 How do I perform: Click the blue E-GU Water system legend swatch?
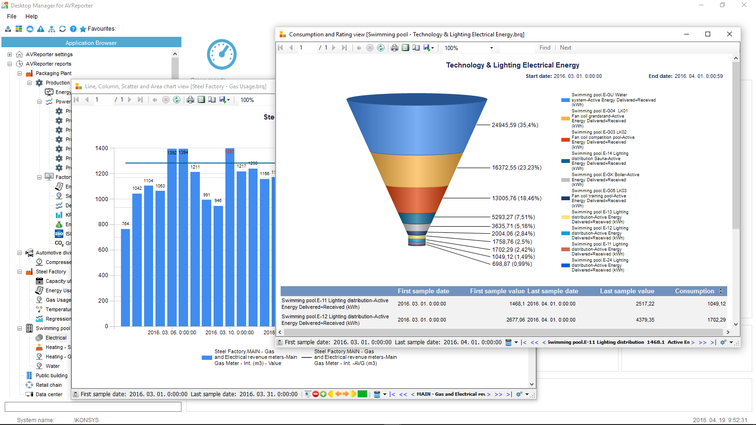pyautogui.click(x=565, y=100)
